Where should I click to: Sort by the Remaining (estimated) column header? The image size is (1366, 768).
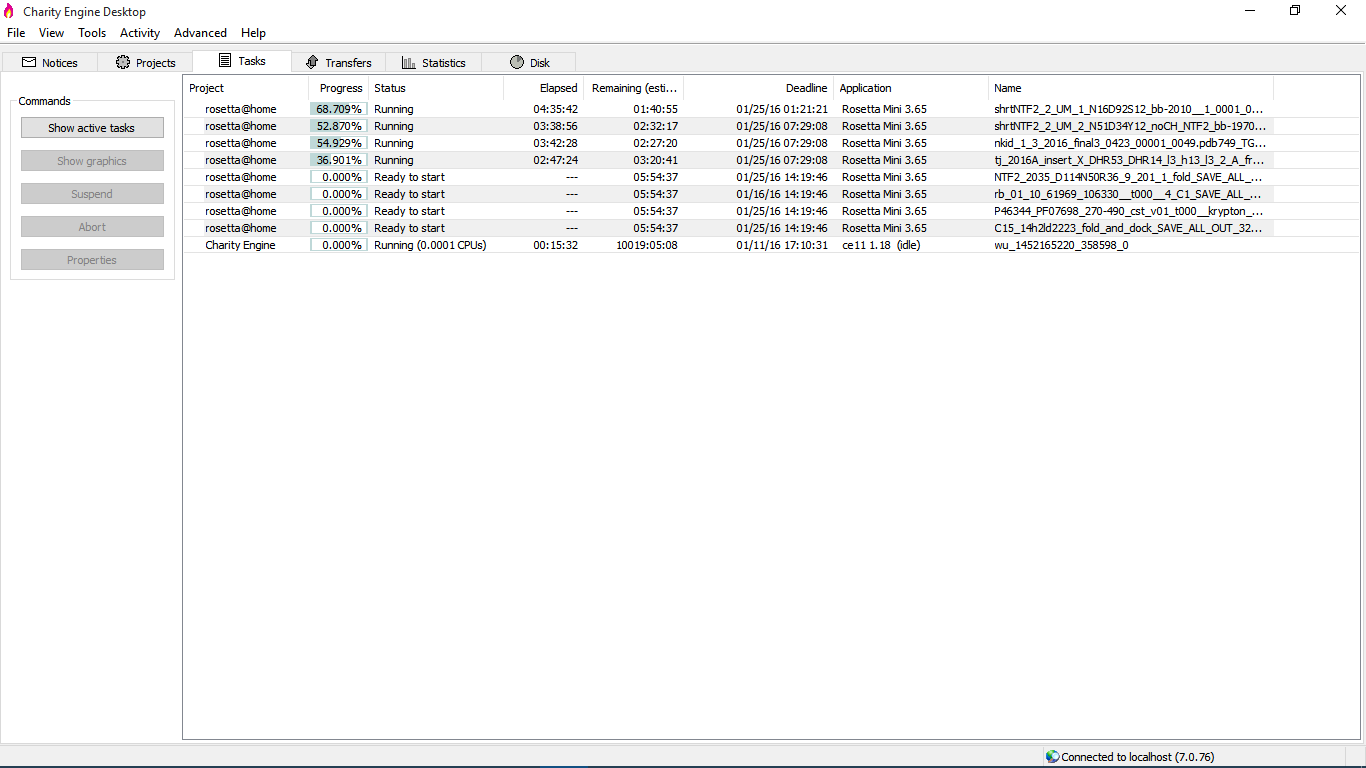(633, 88)
